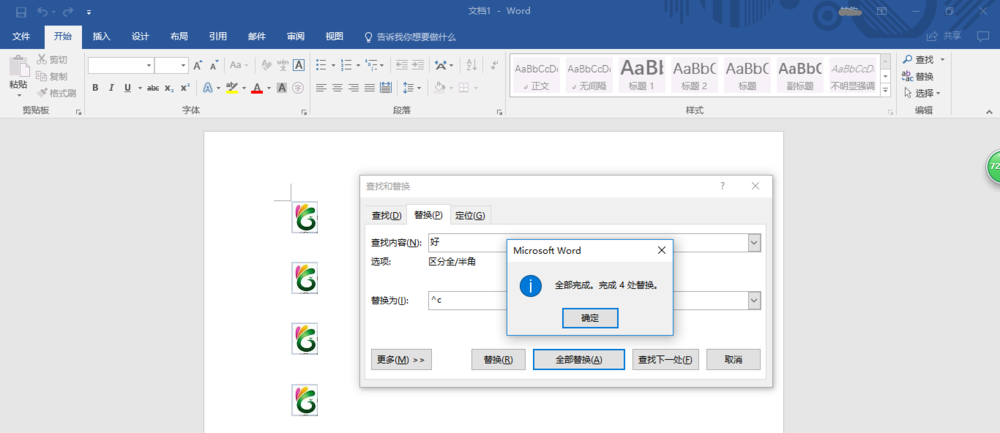The height and width of the screenshot is (433, 1000).
Task: Select the 无间隔 style thumbnail
Action: (589, 75)
